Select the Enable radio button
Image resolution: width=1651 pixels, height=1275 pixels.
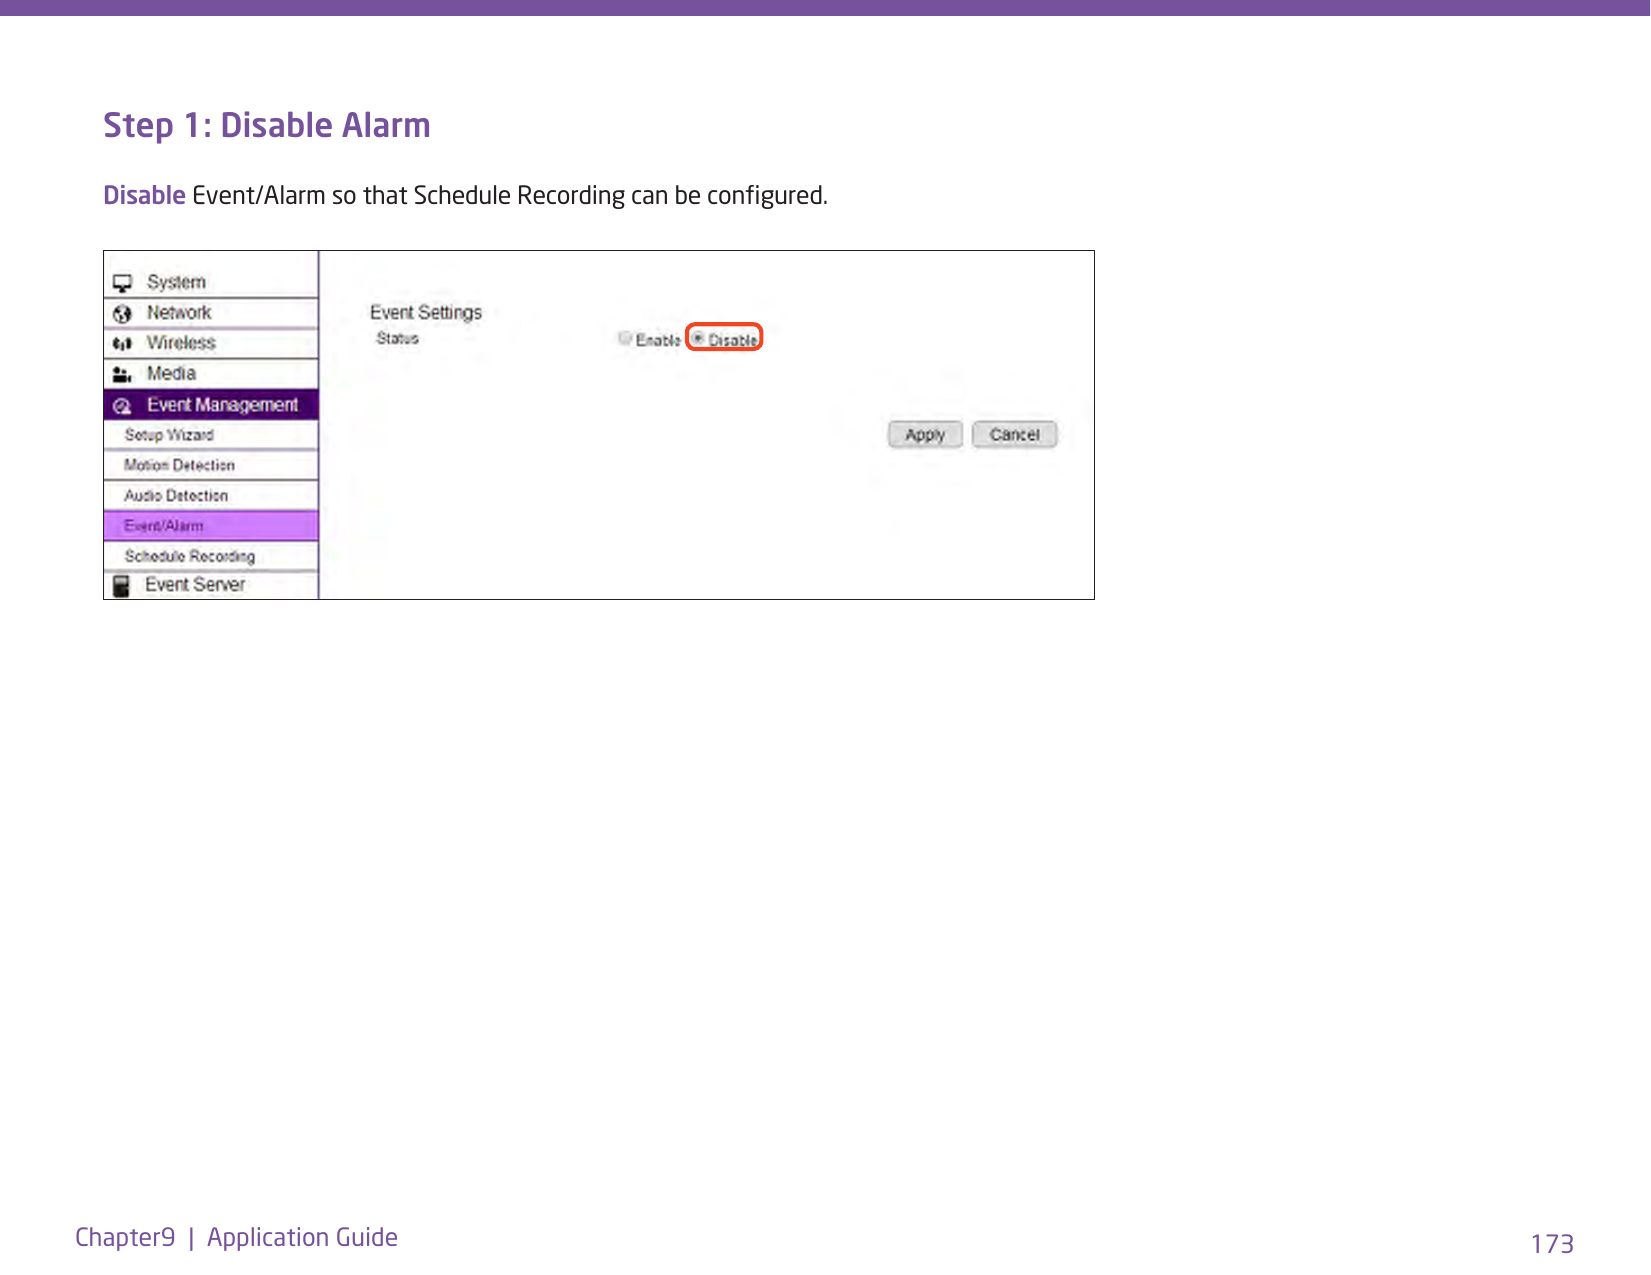click(625, 339)
